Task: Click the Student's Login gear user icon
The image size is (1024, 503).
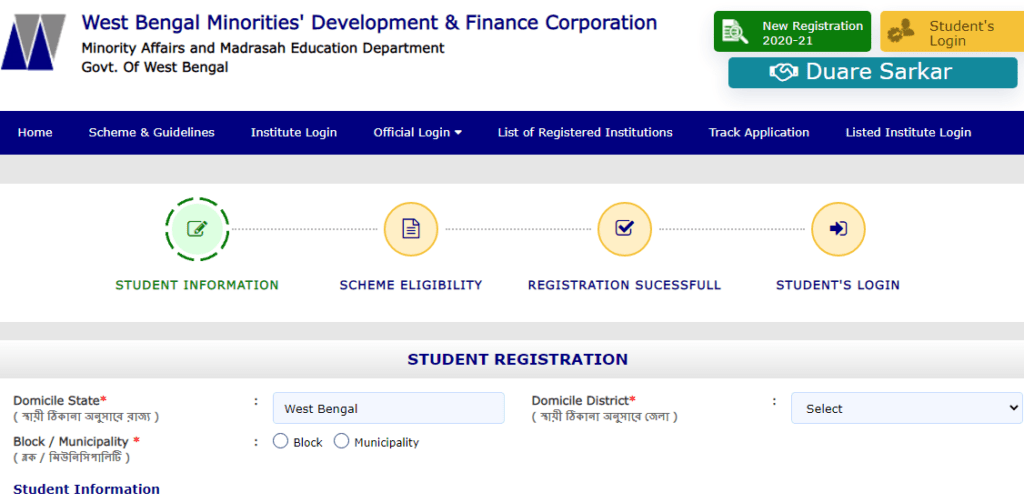Action: click(x=901, y=31)
